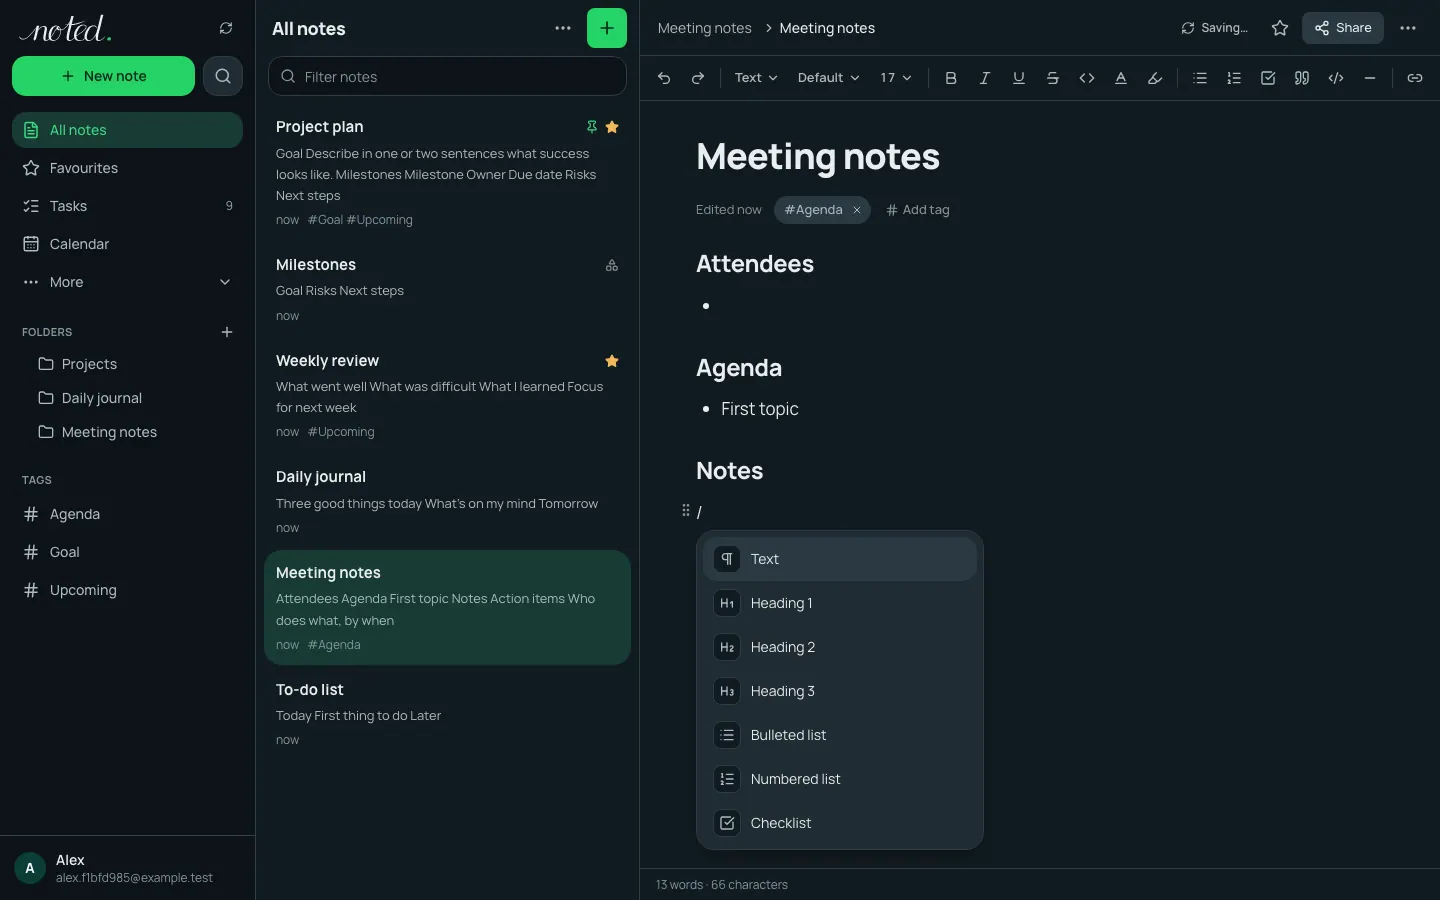Insert a numbered list from toolbar
The width and height of the screenshot is (1440, 900).
[1234, 78]
